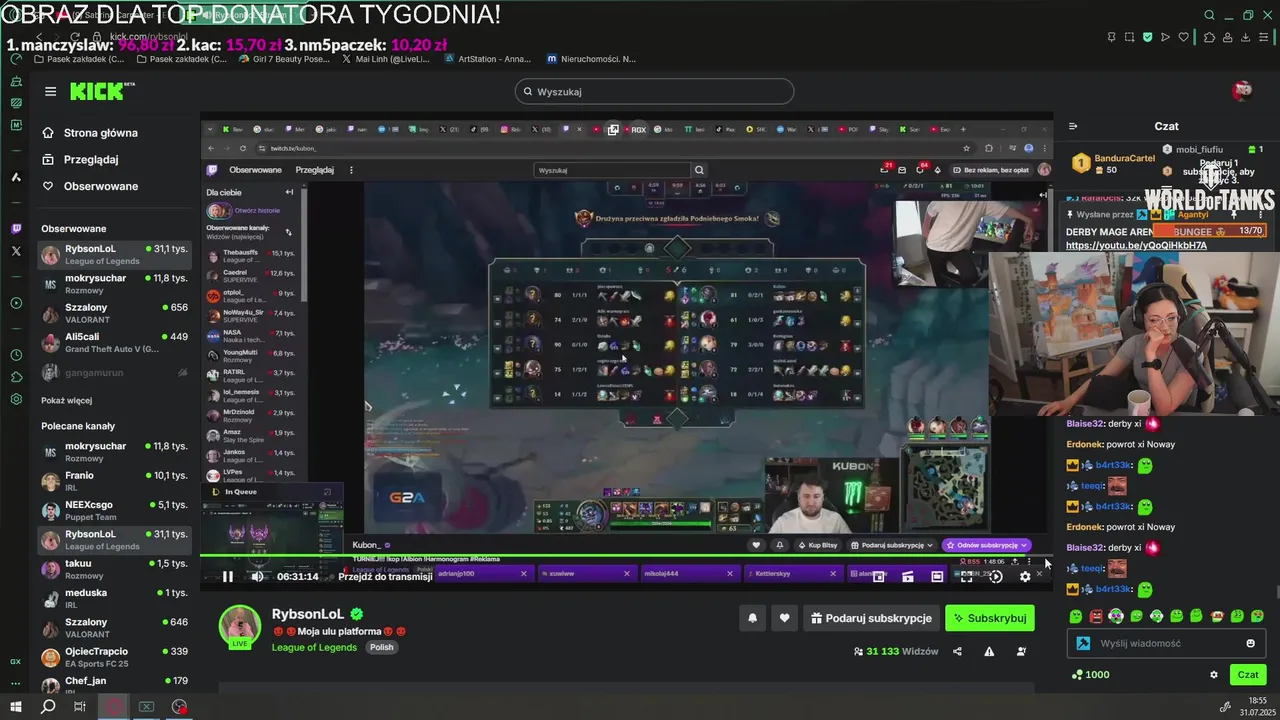The height and width of the screenshot is (720, 1280).
Task: Open League of Legends category under stream title
Action: pos(315,647)
